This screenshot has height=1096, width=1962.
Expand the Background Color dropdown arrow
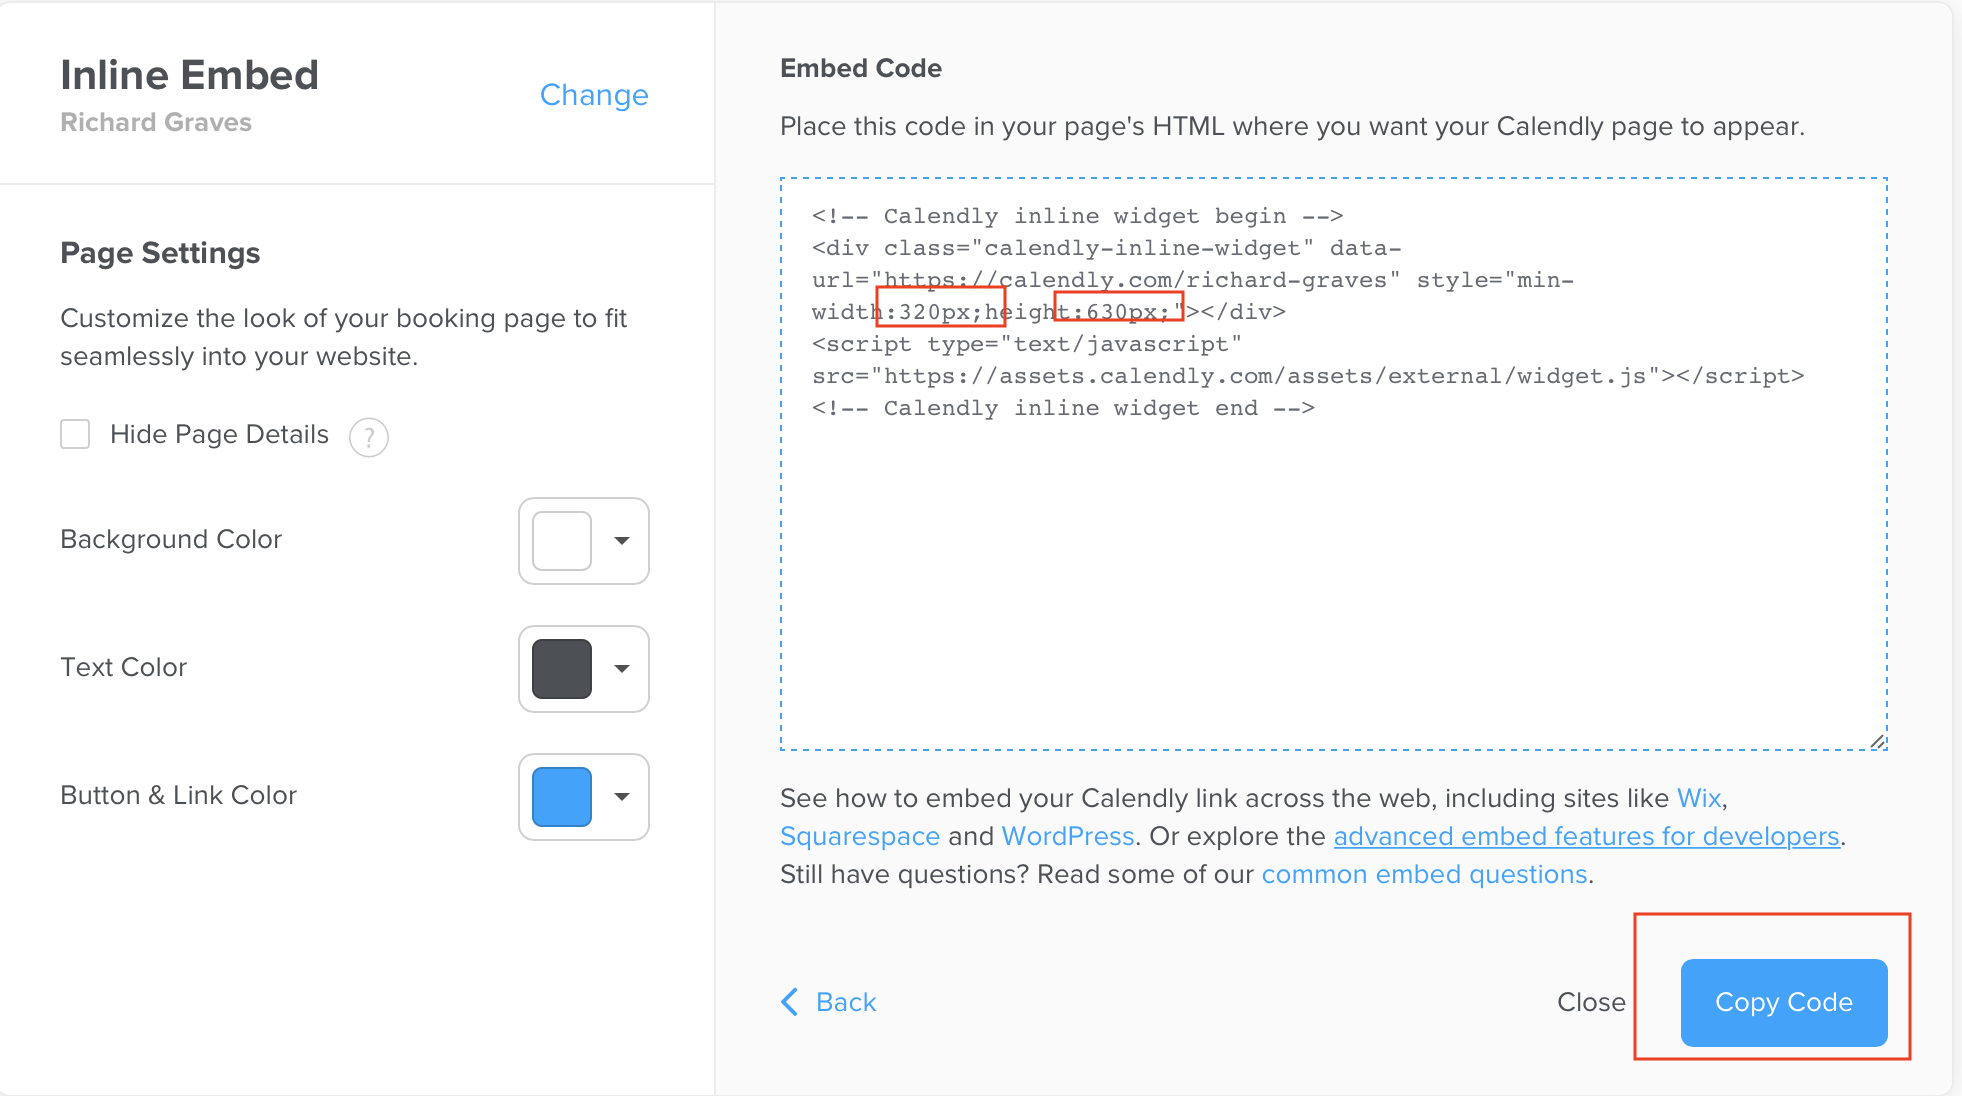[x=621, y=541]
